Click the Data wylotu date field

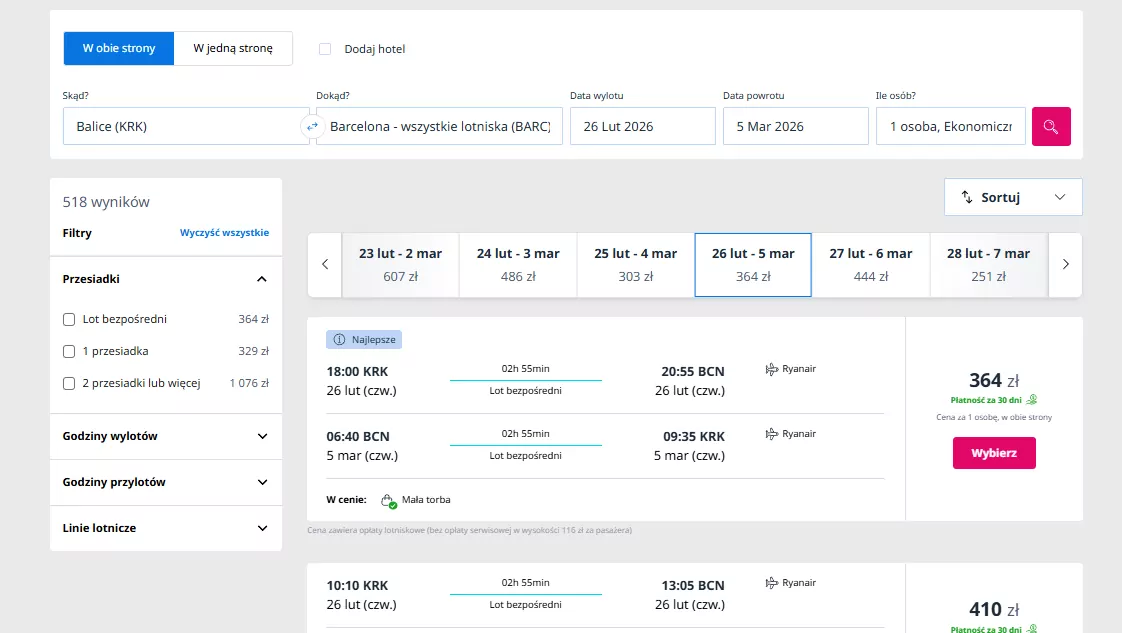tap(642, 126)
